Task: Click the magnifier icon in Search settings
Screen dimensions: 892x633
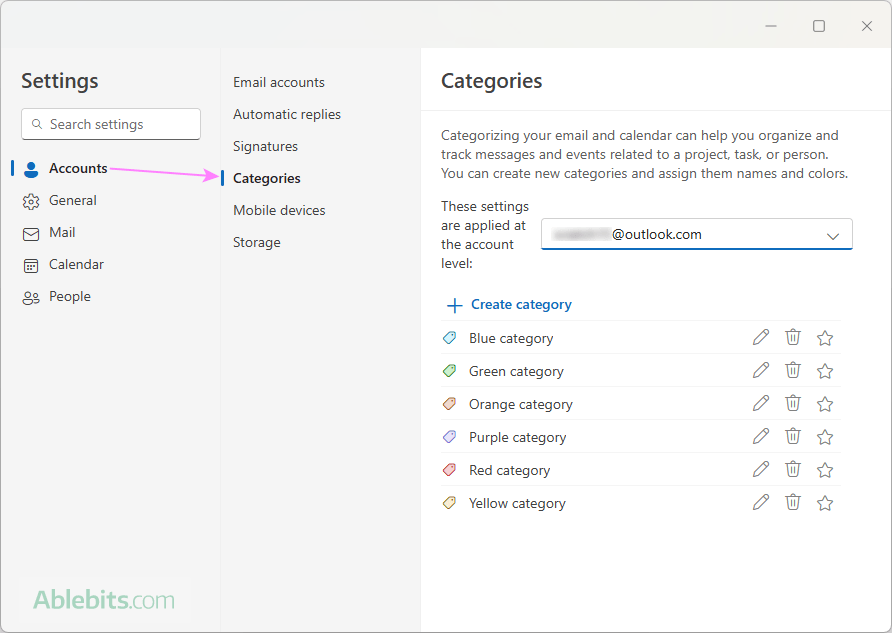Action: 37,124
